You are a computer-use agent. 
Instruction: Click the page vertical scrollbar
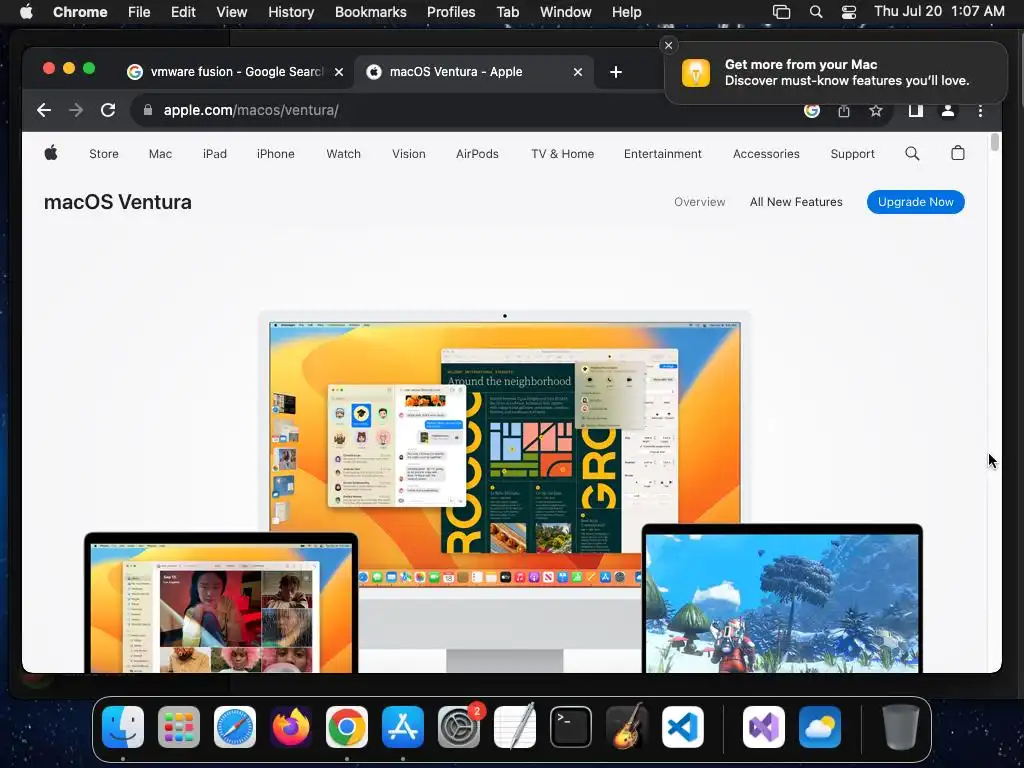(x=994, y=142)
